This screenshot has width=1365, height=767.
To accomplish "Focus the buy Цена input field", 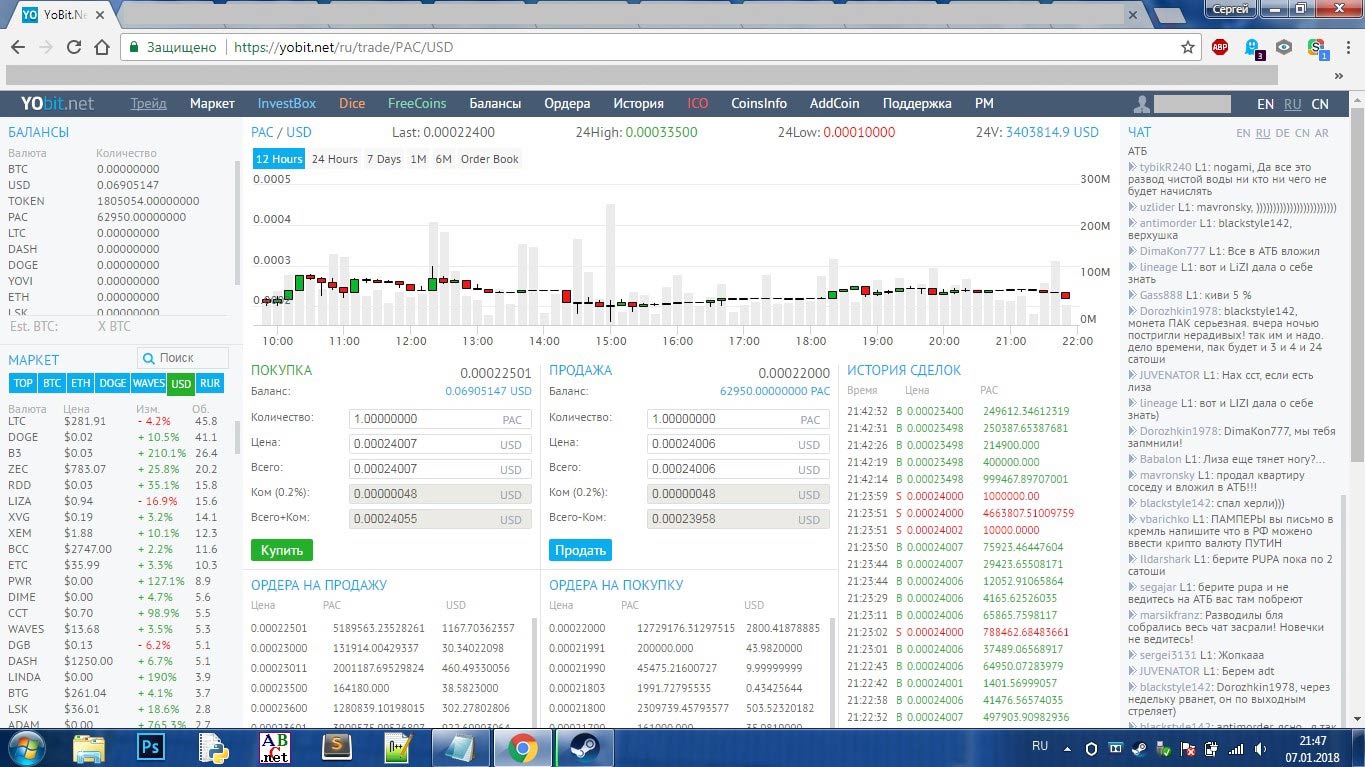I will point(440,444).
